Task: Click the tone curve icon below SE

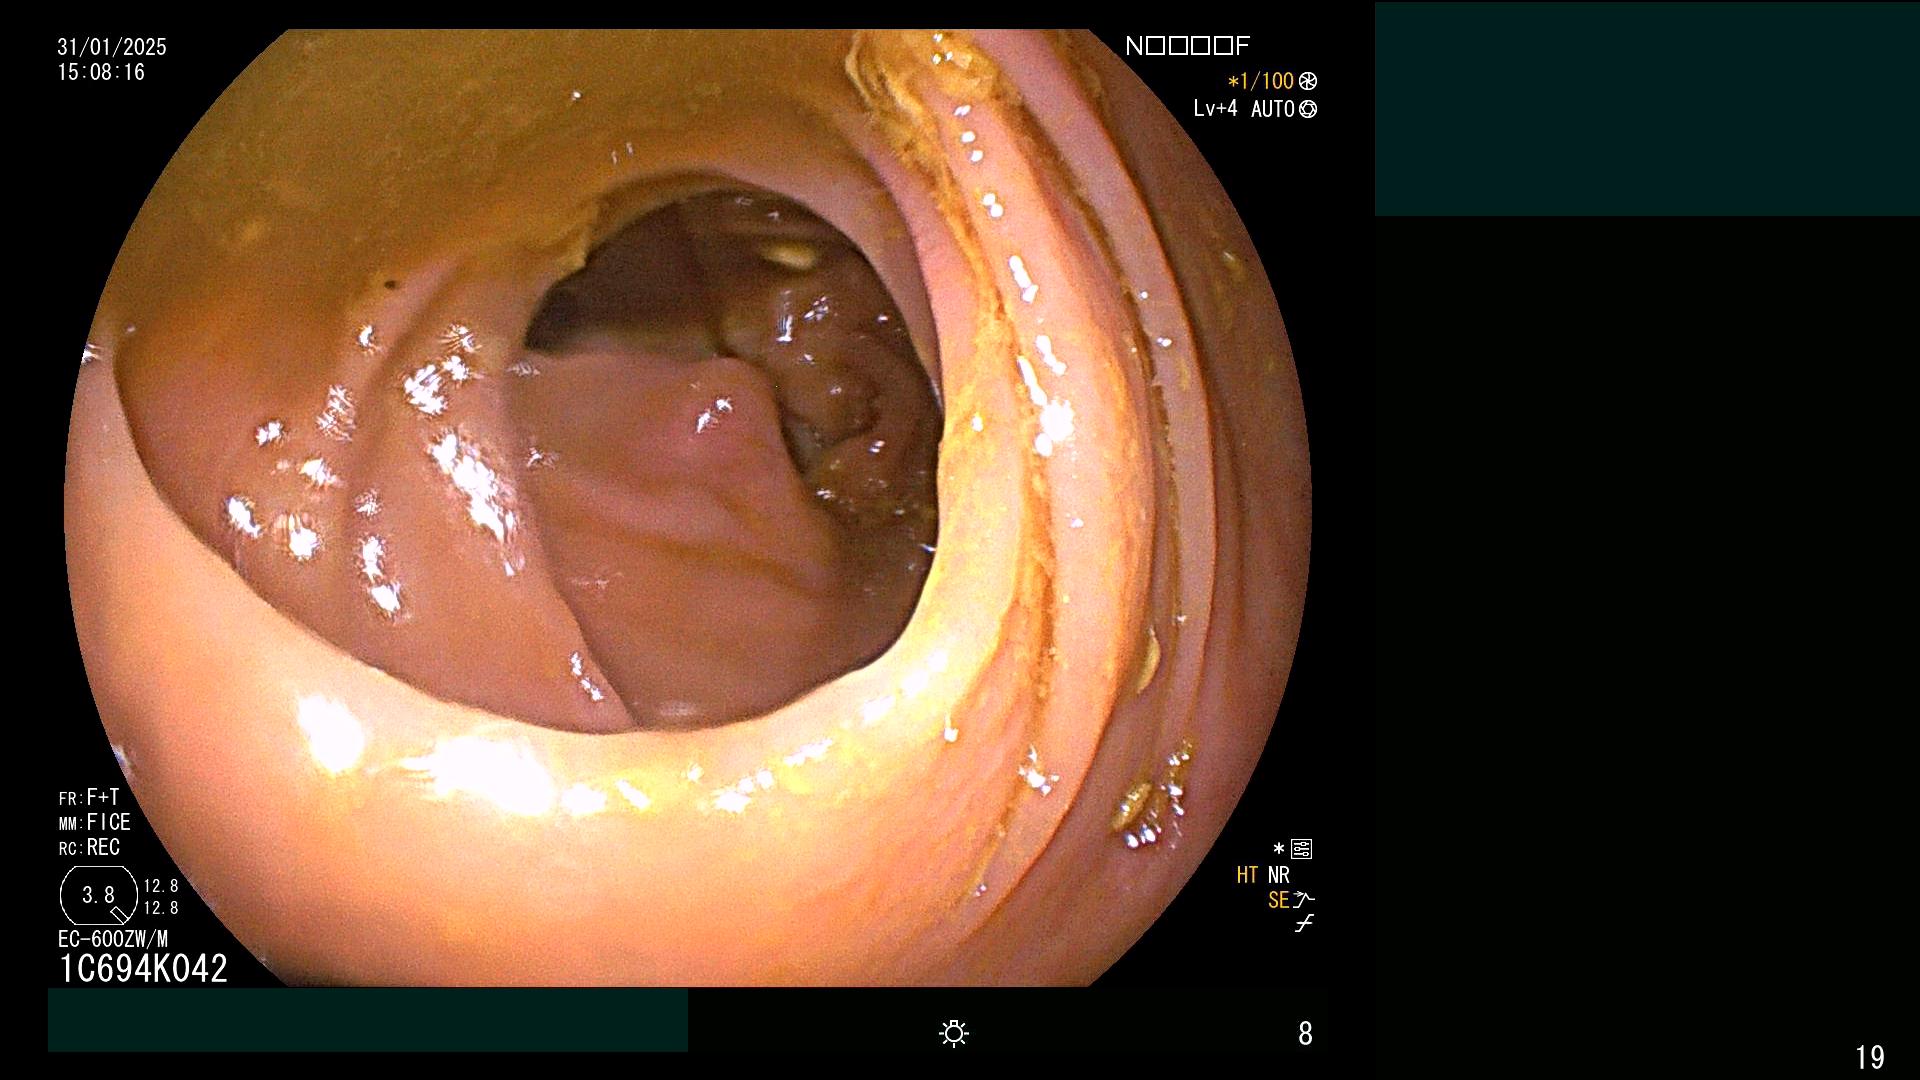Action: tap(1304, 924)
